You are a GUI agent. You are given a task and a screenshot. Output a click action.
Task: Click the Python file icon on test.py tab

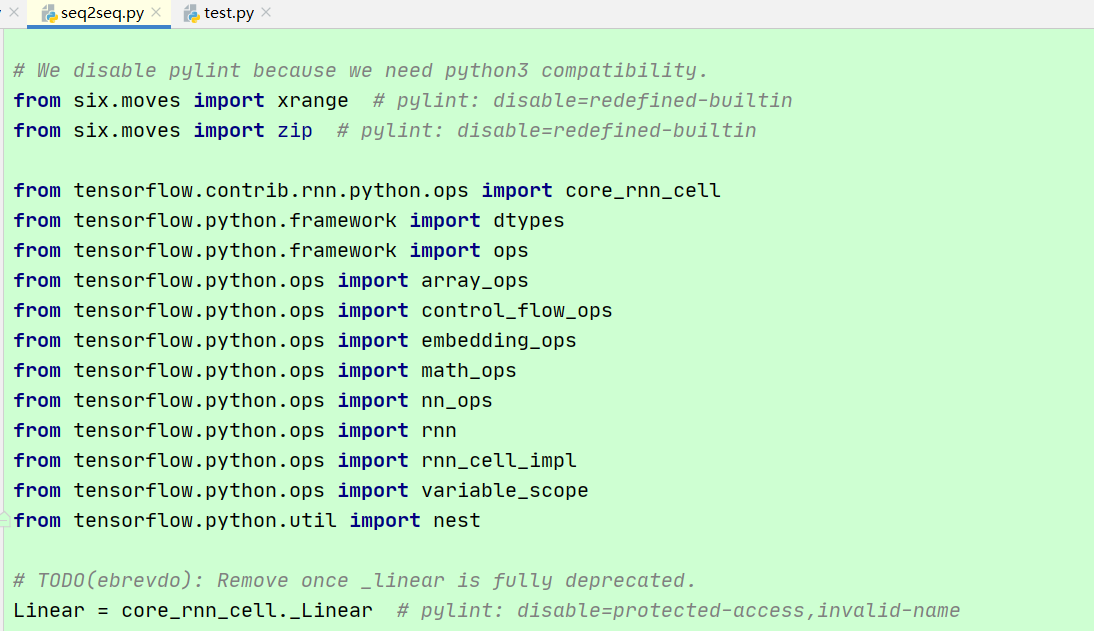(x=190, y=15)
